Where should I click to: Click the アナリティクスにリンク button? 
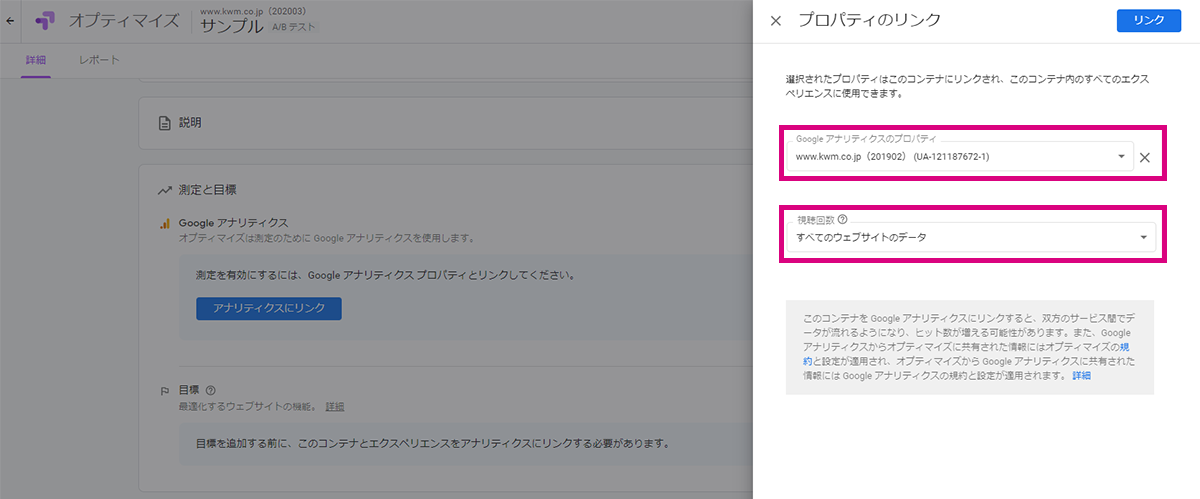[x=269, y=308]
